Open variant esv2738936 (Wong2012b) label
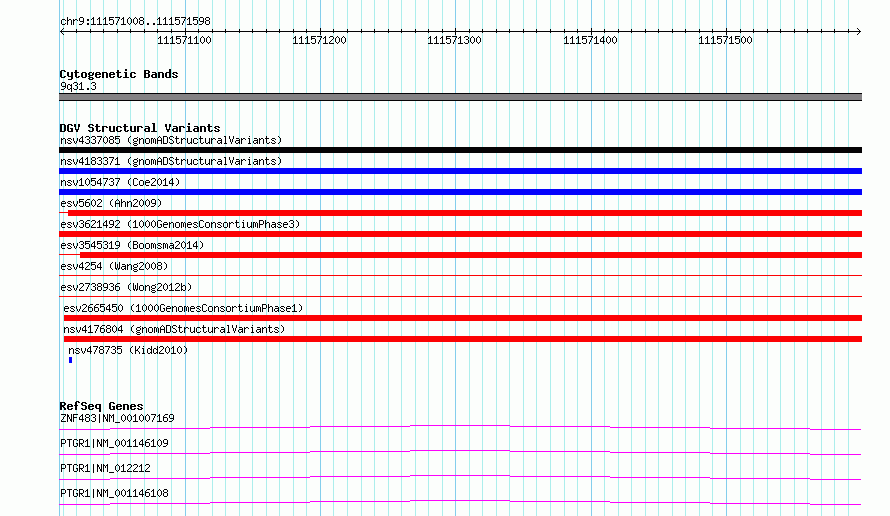This screenshot has height=516, width=890. (x=126, y=287)
